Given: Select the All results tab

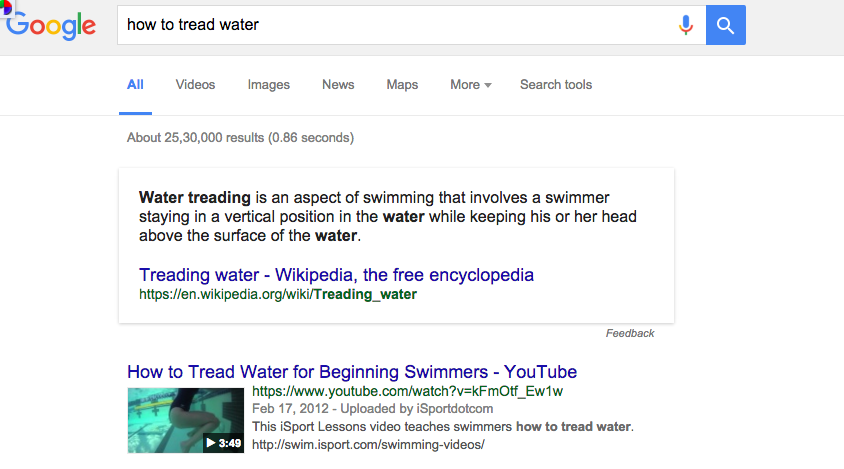Looking at the screenshot, I should (x=135, y=85).
